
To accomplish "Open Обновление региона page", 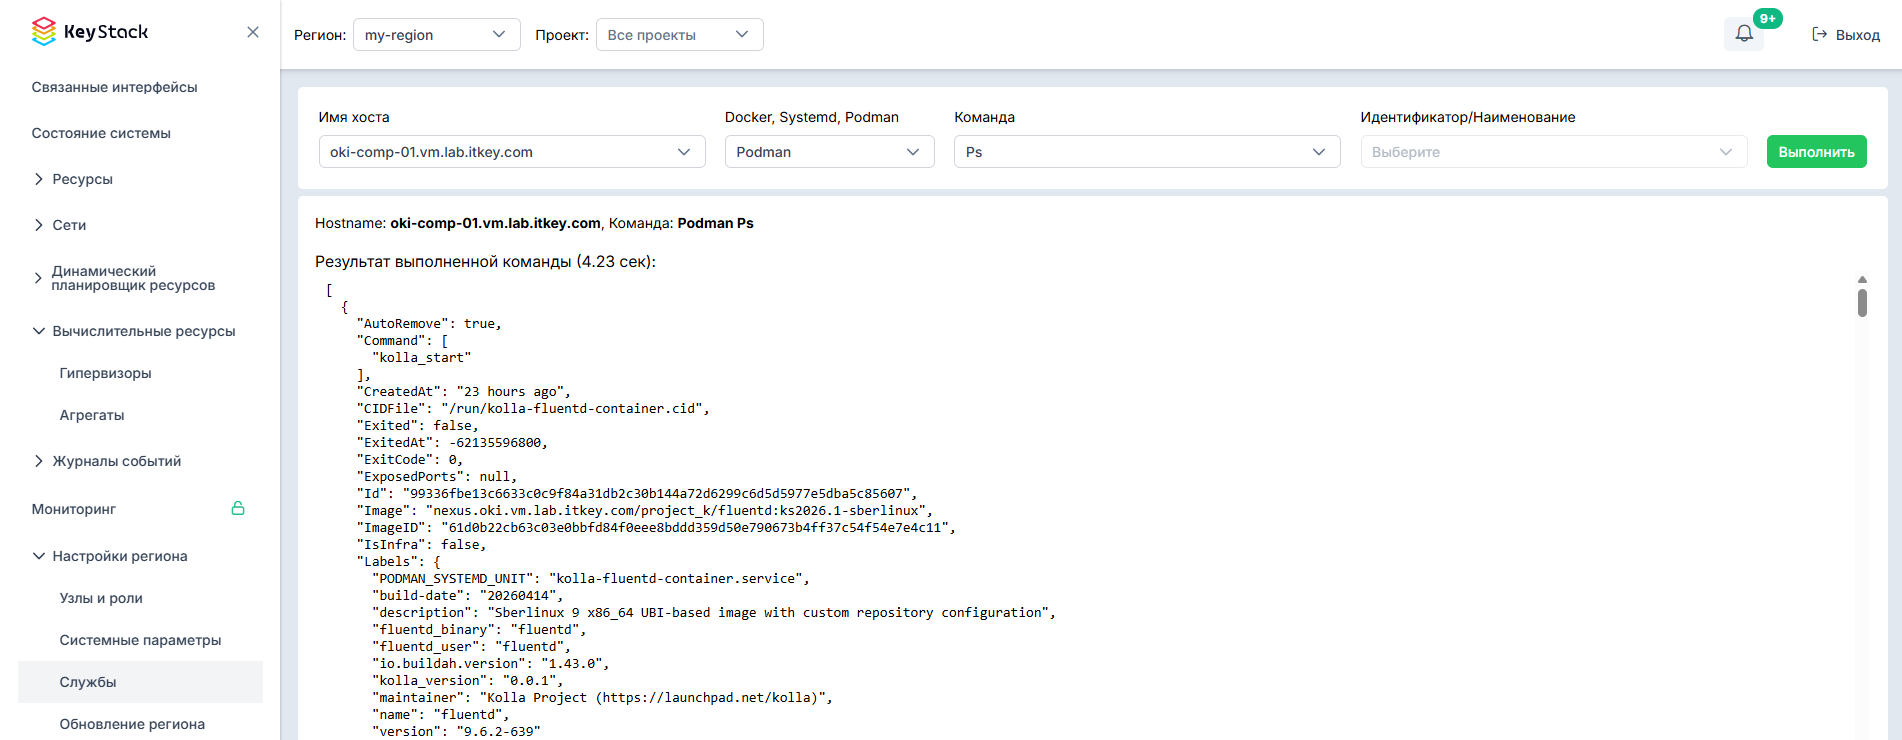I will coord(132,724).
